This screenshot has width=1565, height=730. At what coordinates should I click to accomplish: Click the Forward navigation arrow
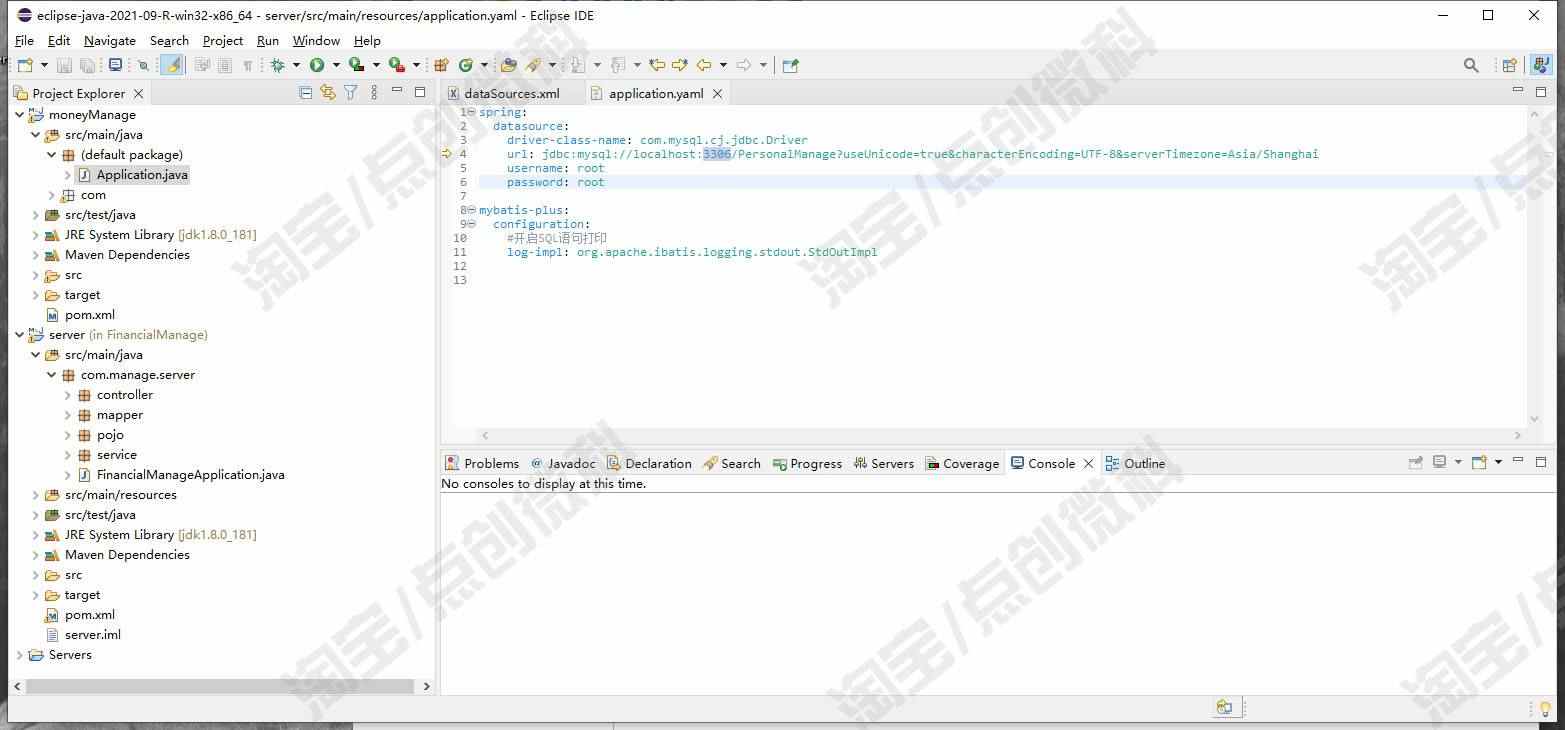point(744,65)
